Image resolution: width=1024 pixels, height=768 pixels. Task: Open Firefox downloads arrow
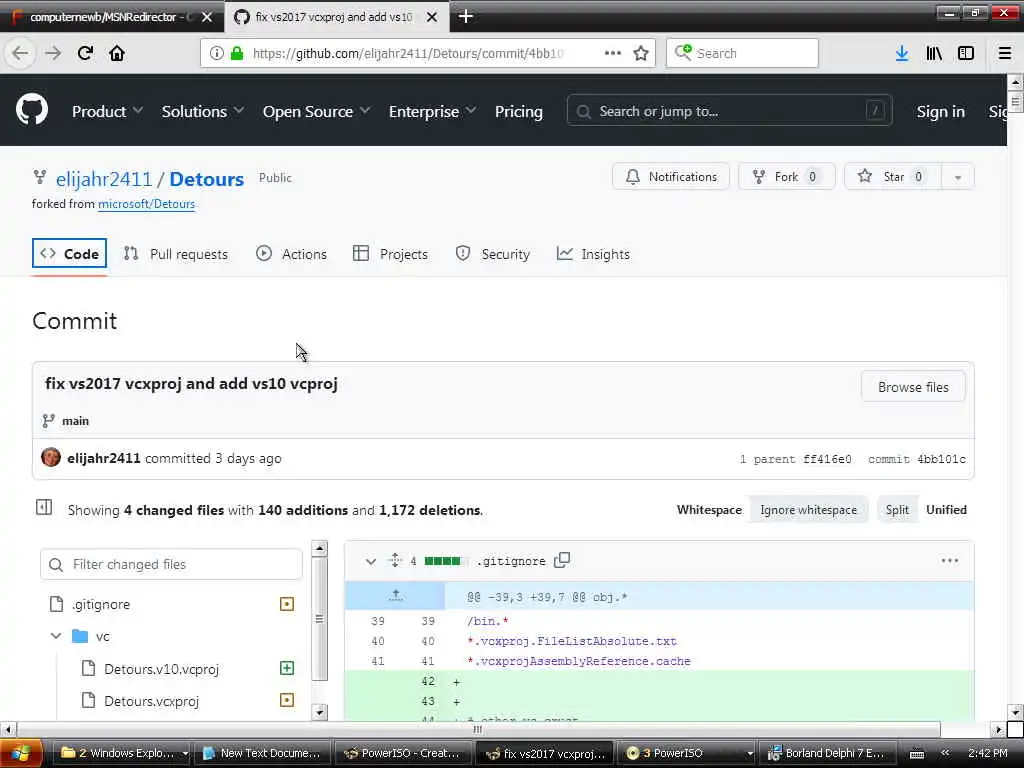[x=902, y=53]
